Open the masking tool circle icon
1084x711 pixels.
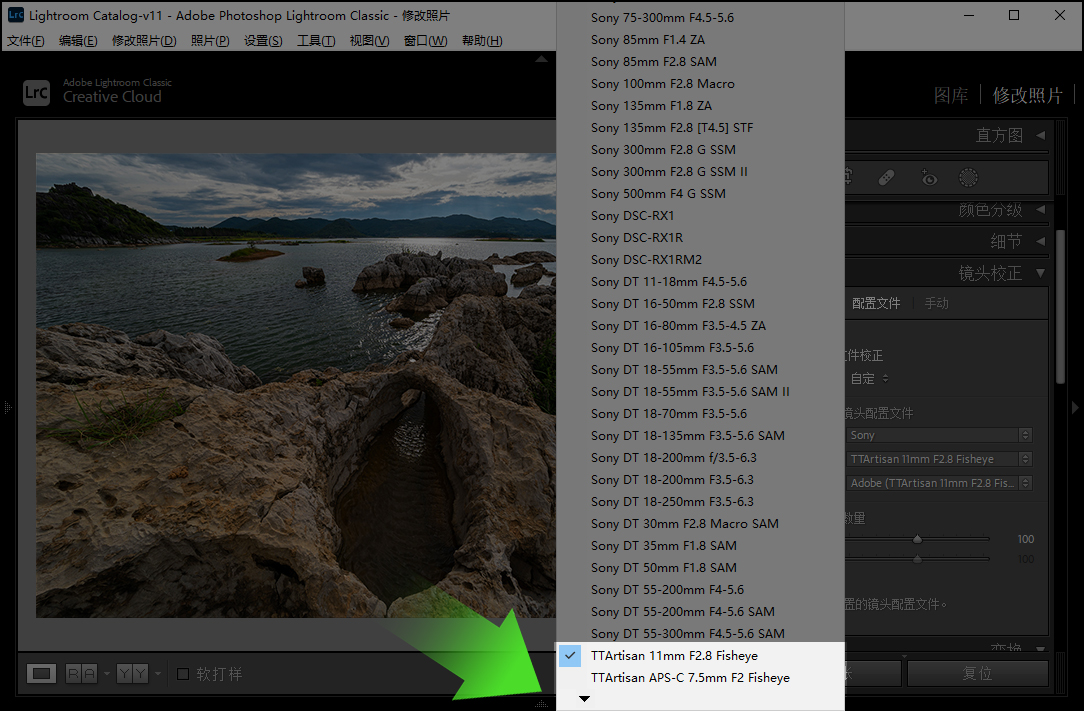click(x=968, y=178)
